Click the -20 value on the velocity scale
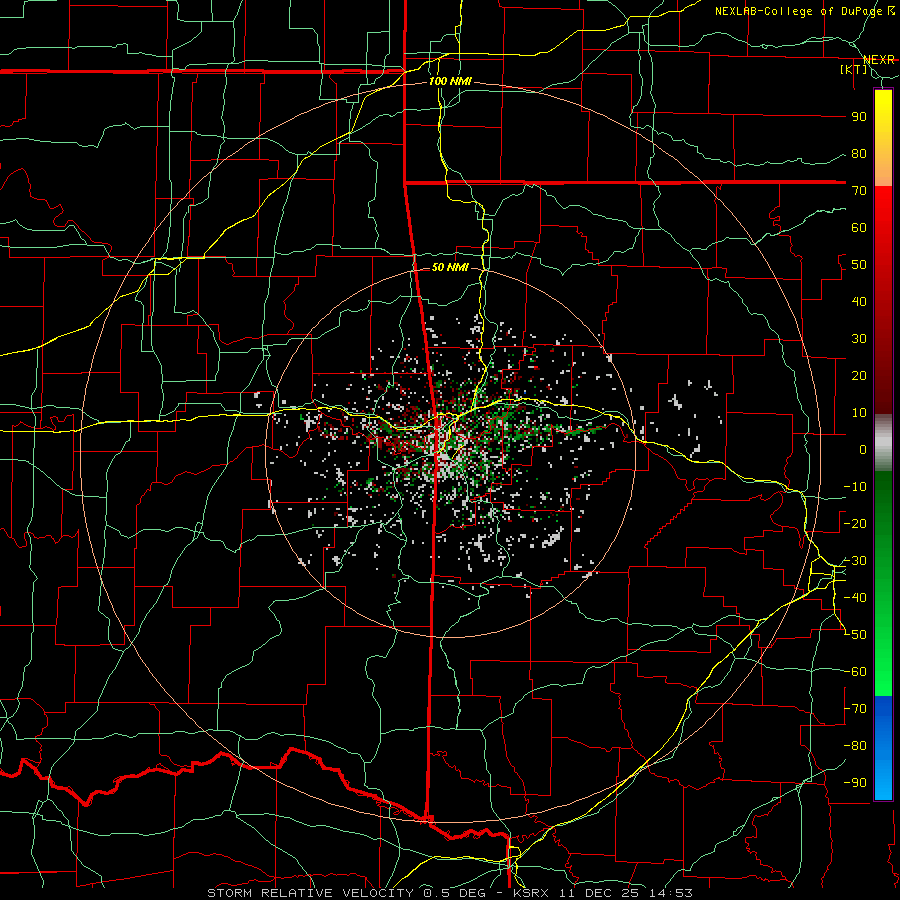The width and height of the screenshot is (900, 900). click(x=855, y=524)
